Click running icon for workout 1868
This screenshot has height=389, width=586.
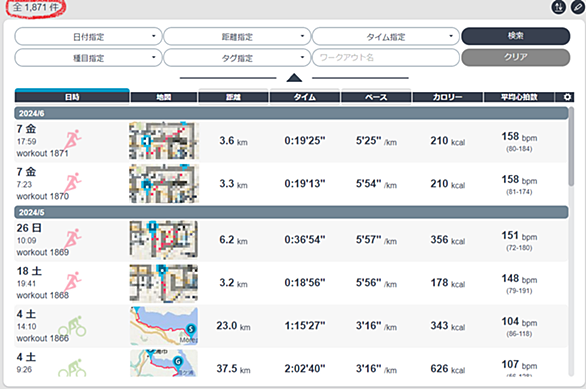(x=72, y=282)
